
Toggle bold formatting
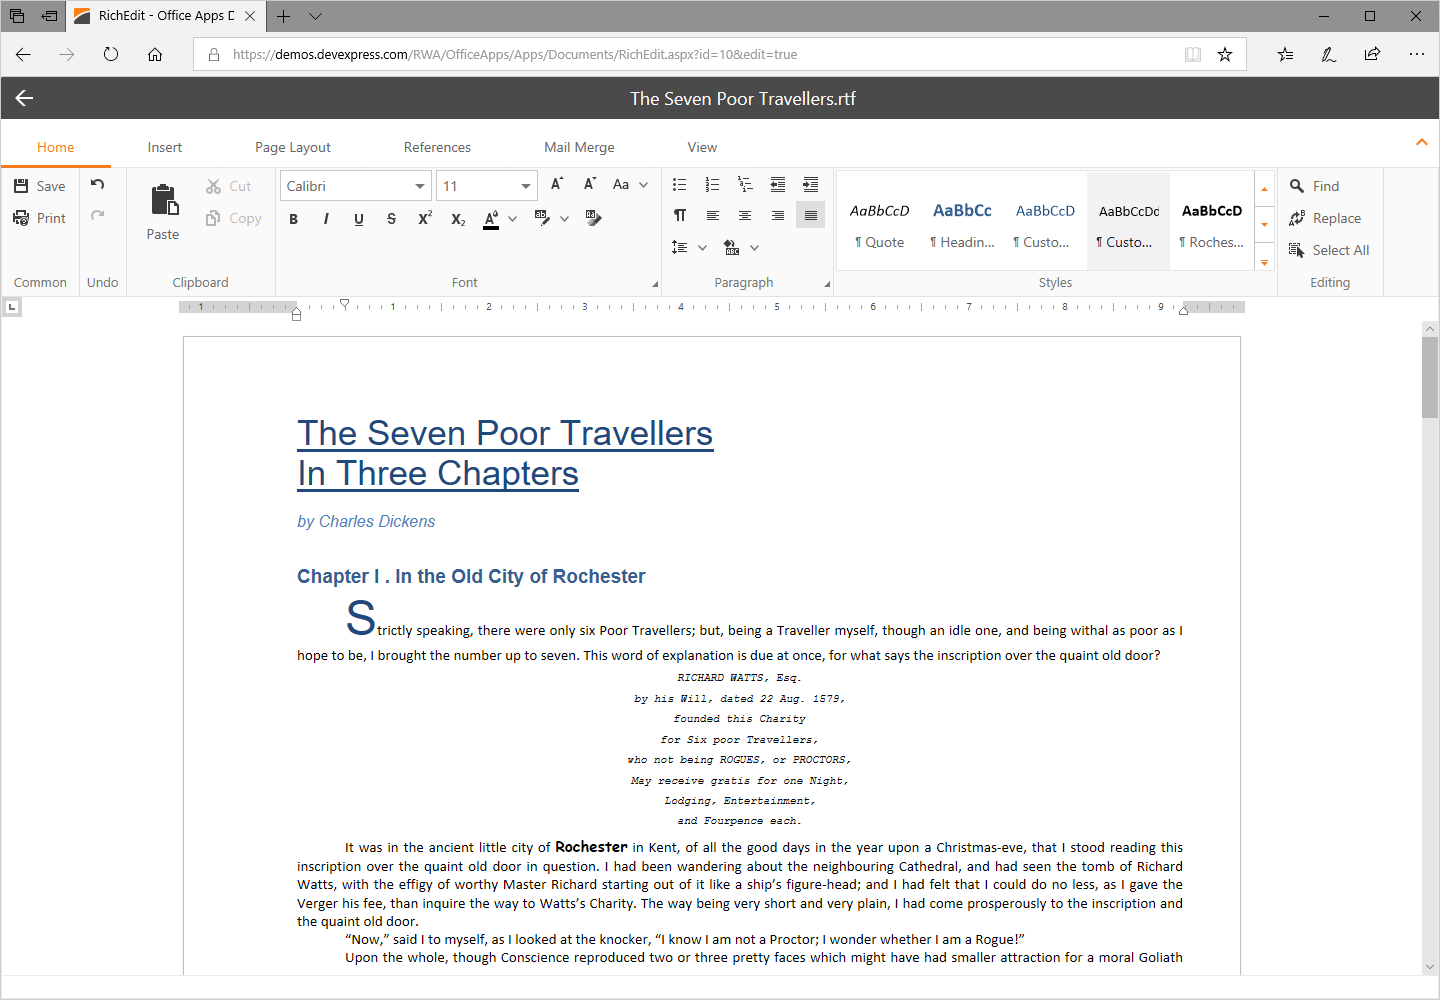[294, 219]
